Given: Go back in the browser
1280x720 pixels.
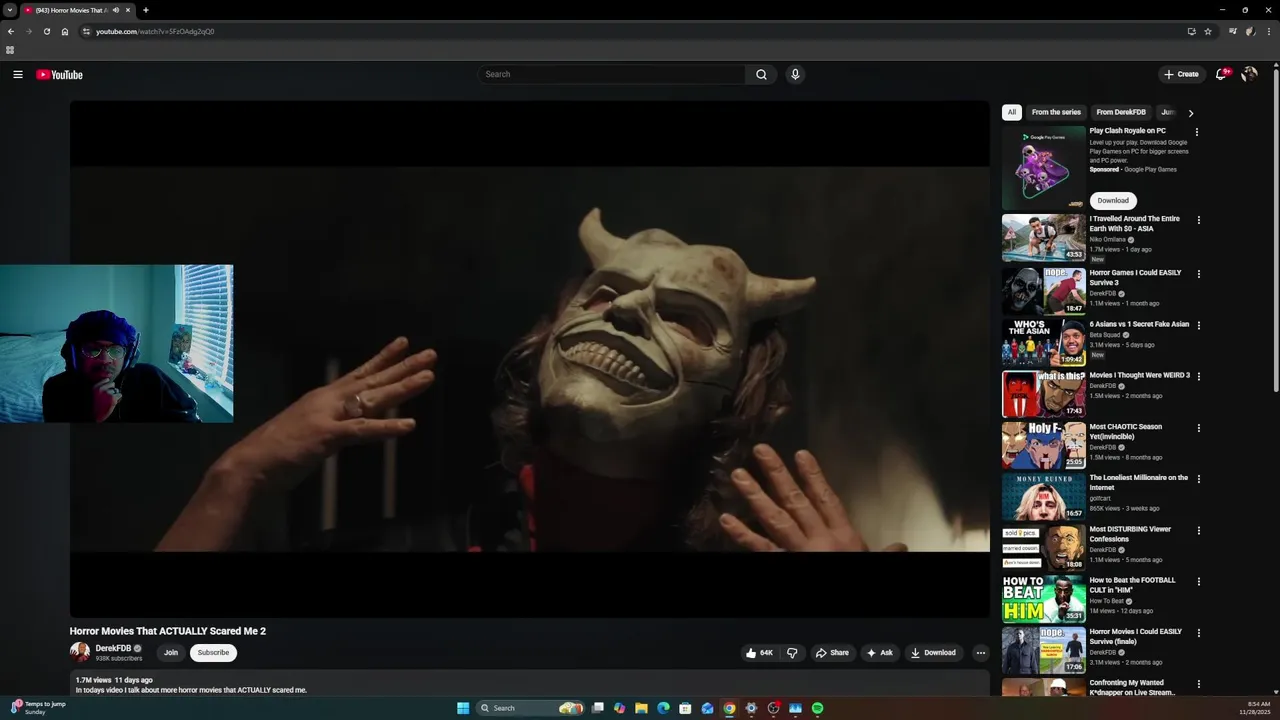Looking at the screenshot, I should point(11,31).
